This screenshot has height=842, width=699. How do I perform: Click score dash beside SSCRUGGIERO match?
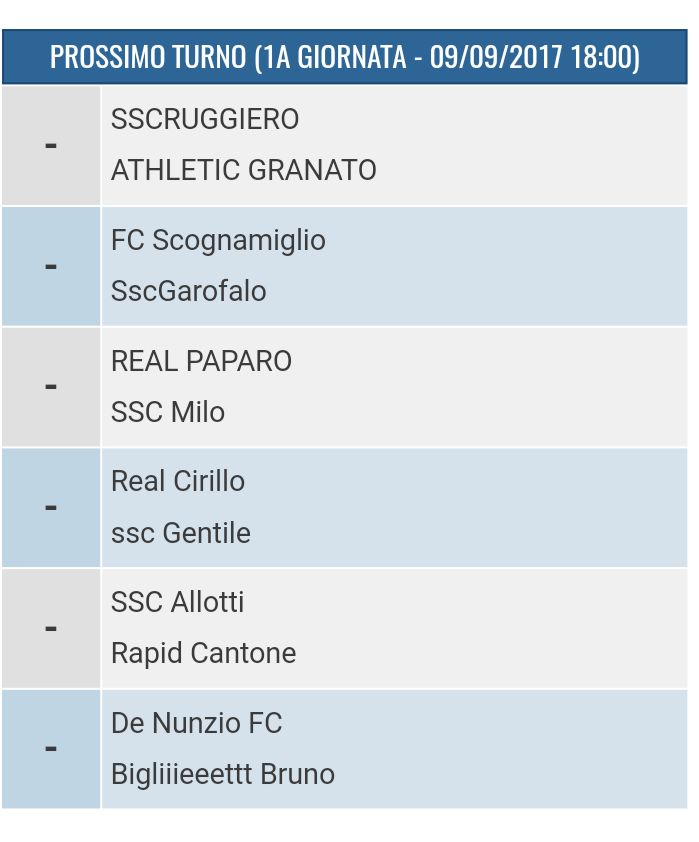point(51,145)
